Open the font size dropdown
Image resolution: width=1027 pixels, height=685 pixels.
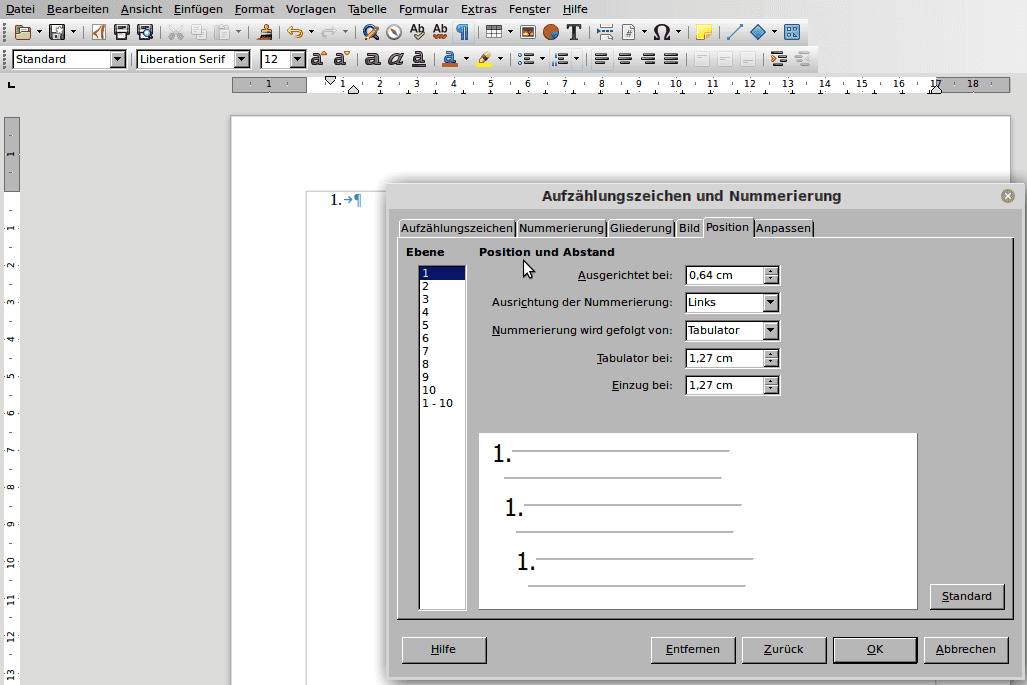[x=297, y=59]
